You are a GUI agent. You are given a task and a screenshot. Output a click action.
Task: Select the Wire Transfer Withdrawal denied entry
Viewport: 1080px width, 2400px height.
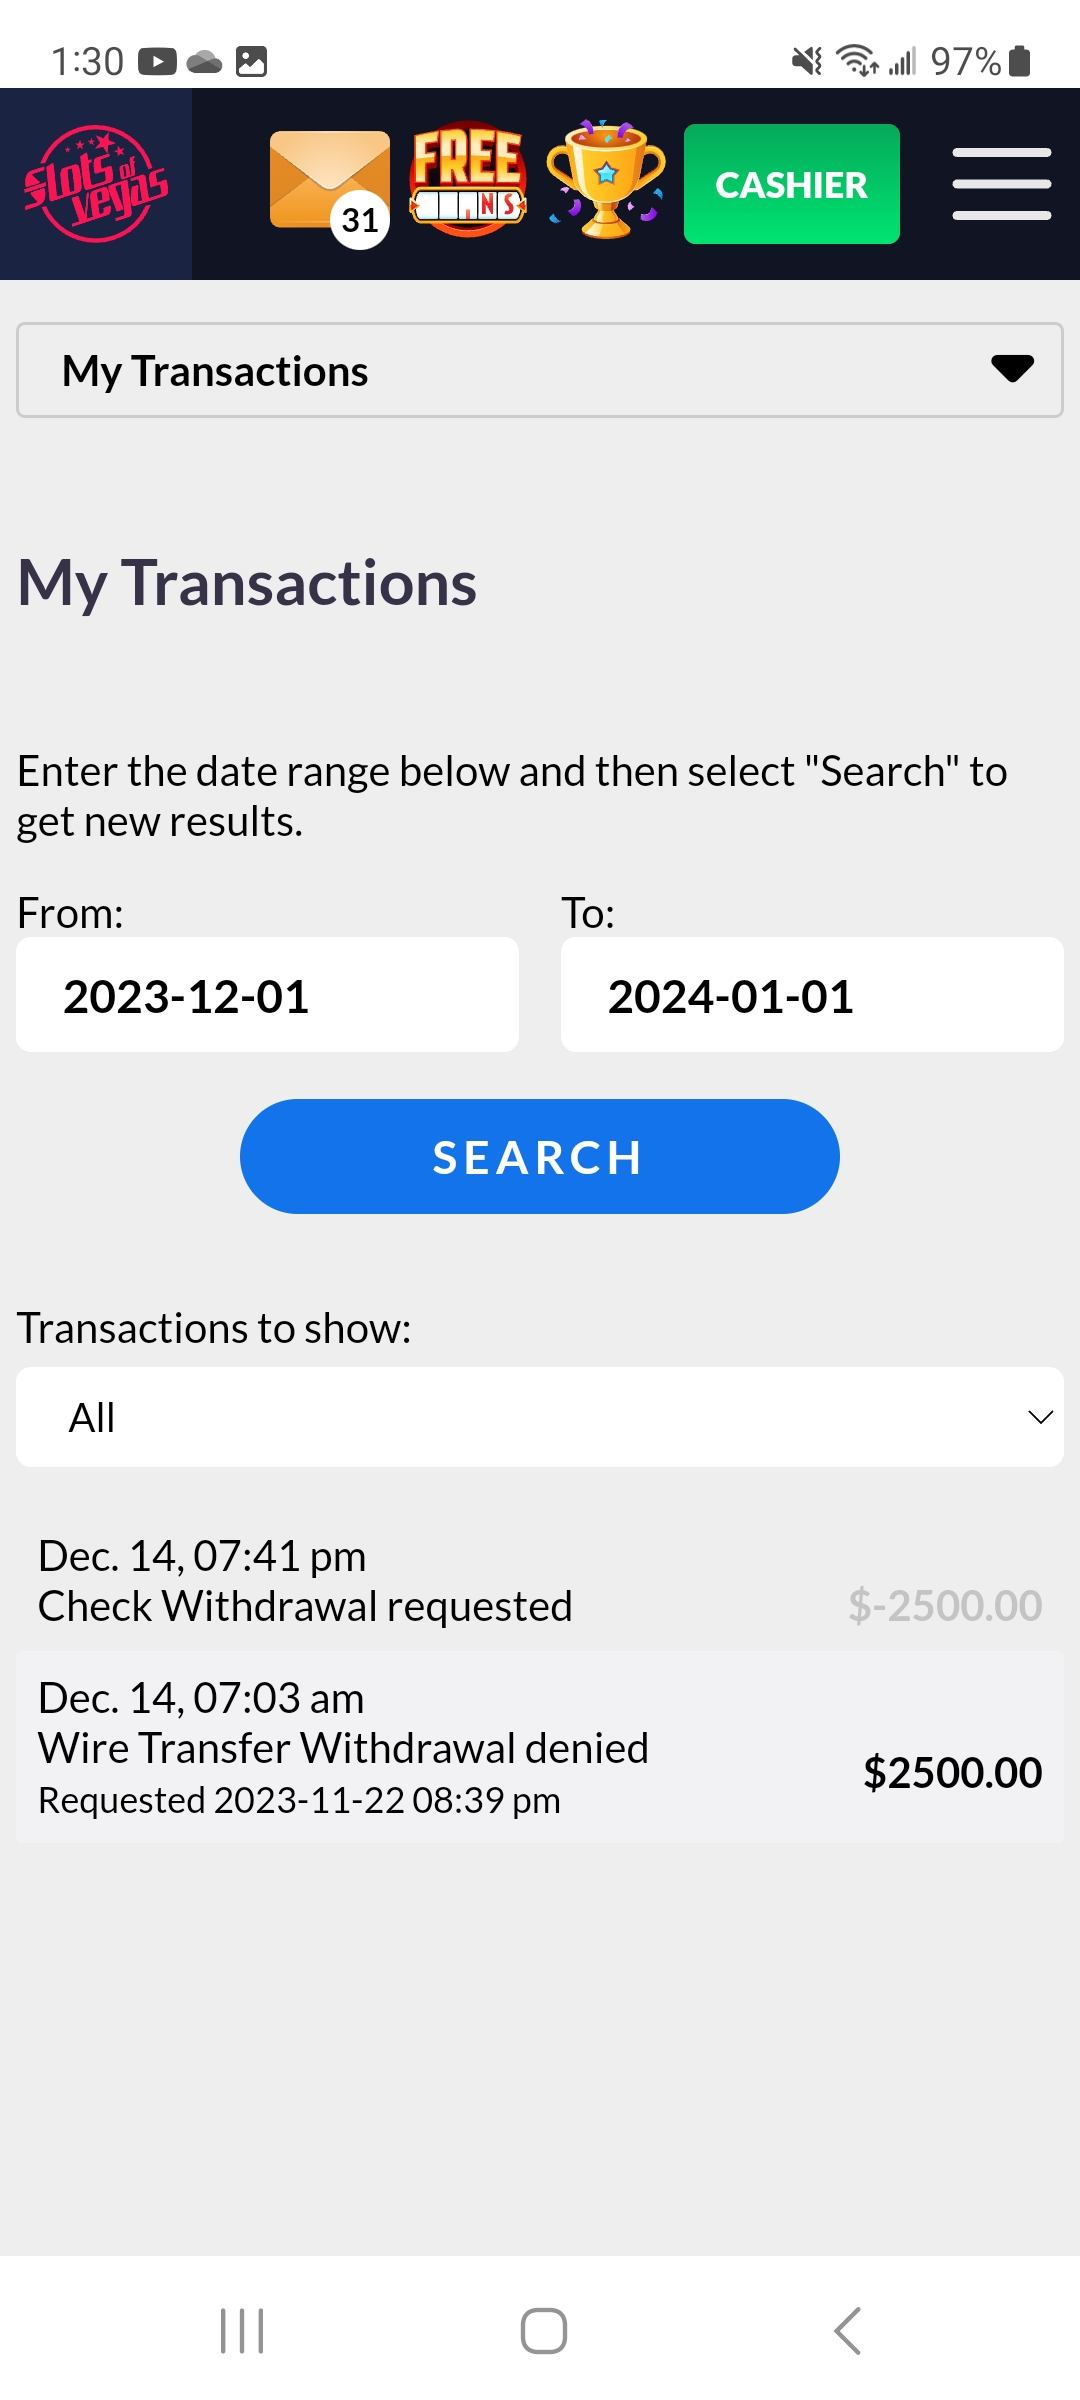[x=343, y=1747]
